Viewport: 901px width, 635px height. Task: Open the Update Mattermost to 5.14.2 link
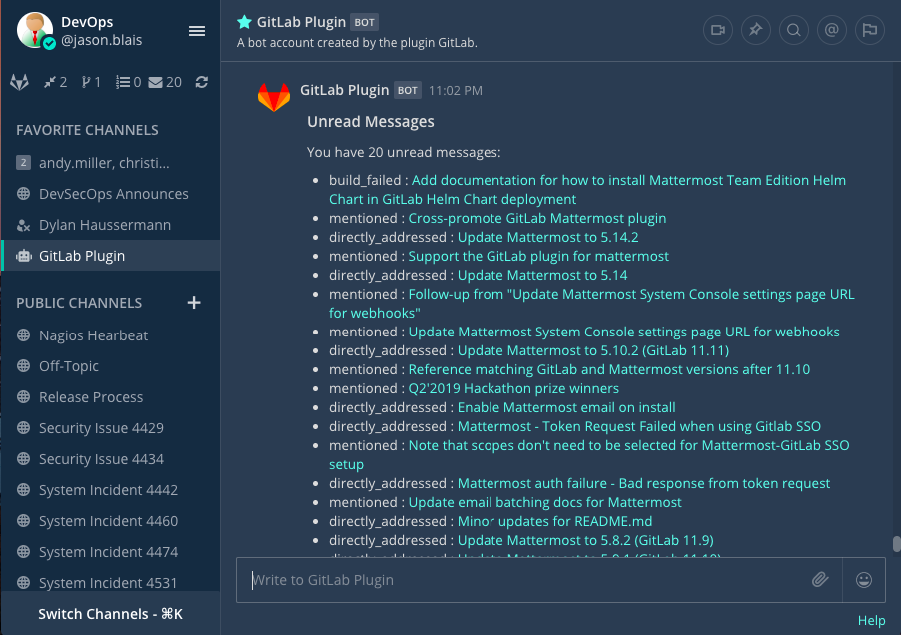(x=548, y=238)
